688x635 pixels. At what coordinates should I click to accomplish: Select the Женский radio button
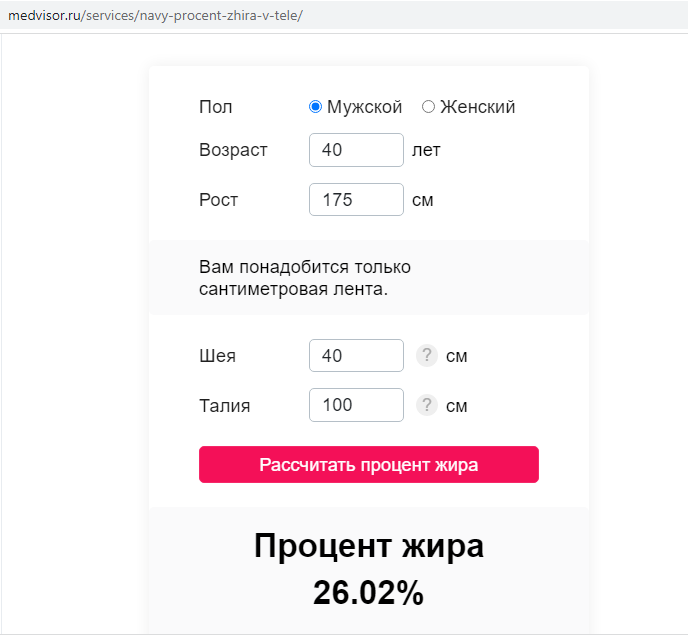click(428, 107)
